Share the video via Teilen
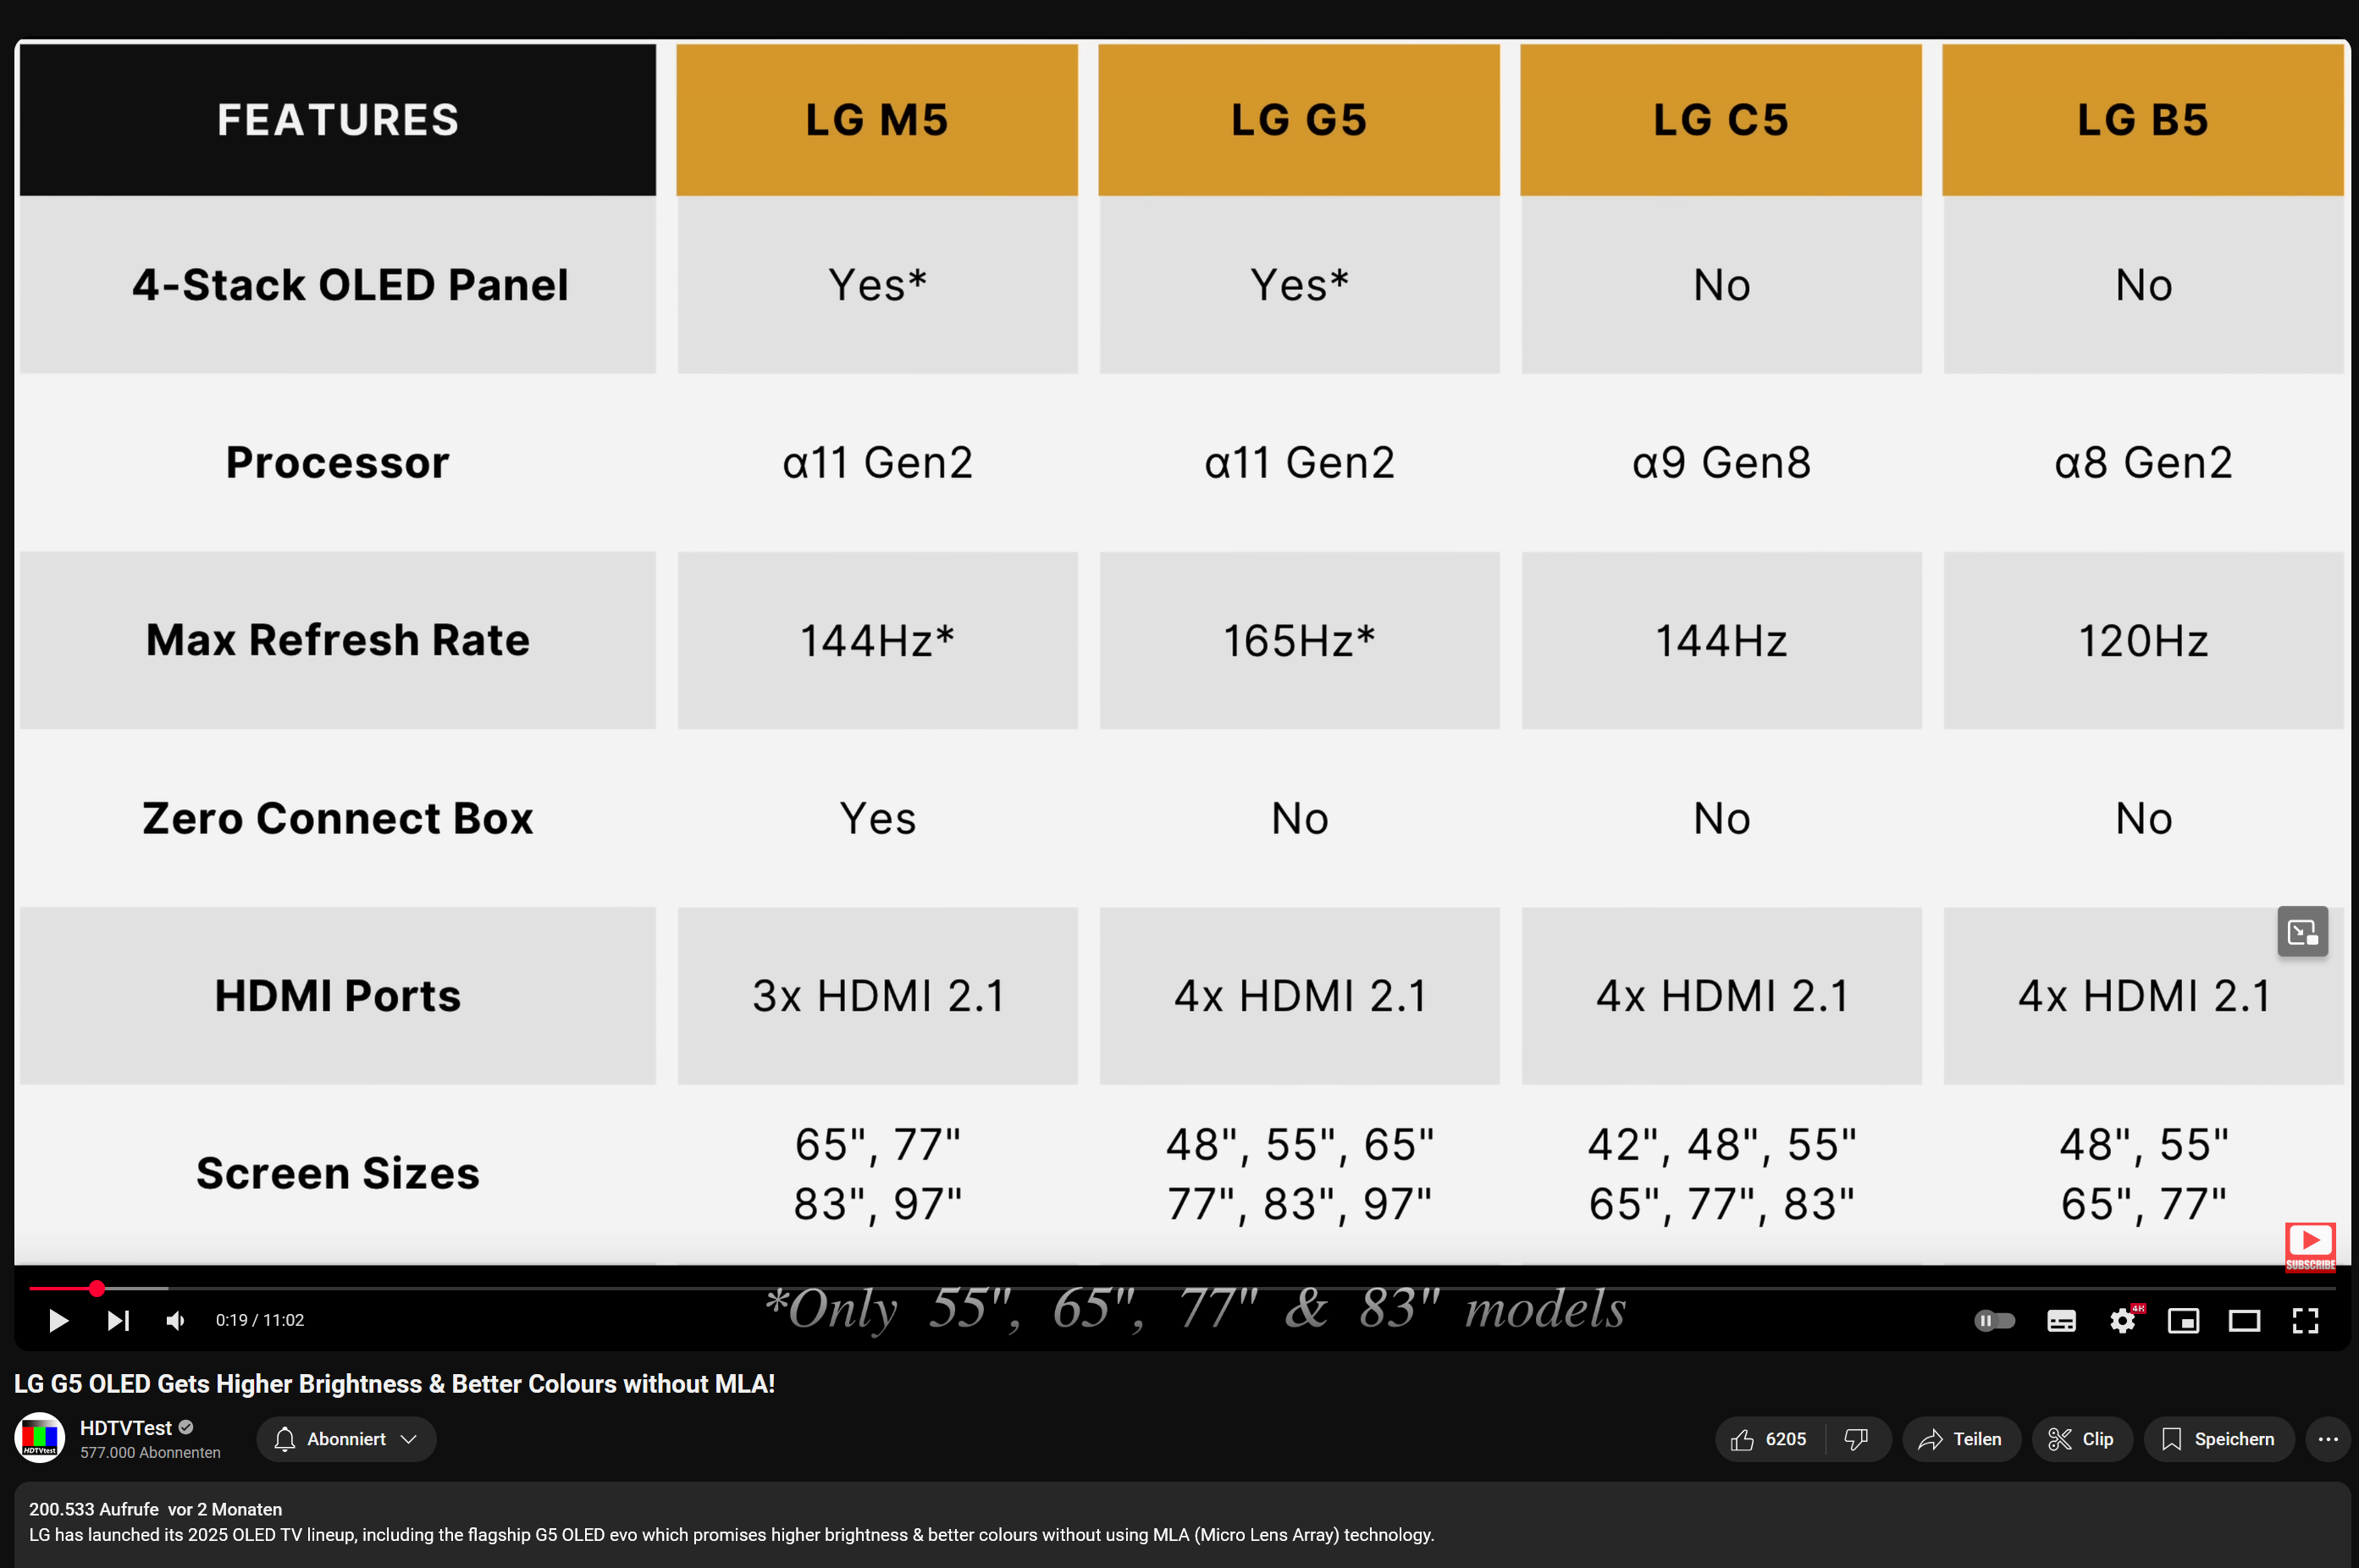This screenshot has width=2359, height=1568. coord(1960,1439)
